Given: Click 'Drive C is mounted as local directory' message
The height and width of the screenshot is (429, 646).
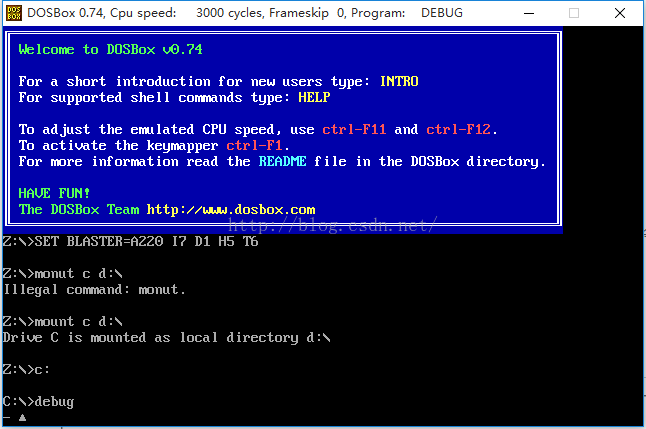Looking at the screenshot, I should click(x=166, y=338).
